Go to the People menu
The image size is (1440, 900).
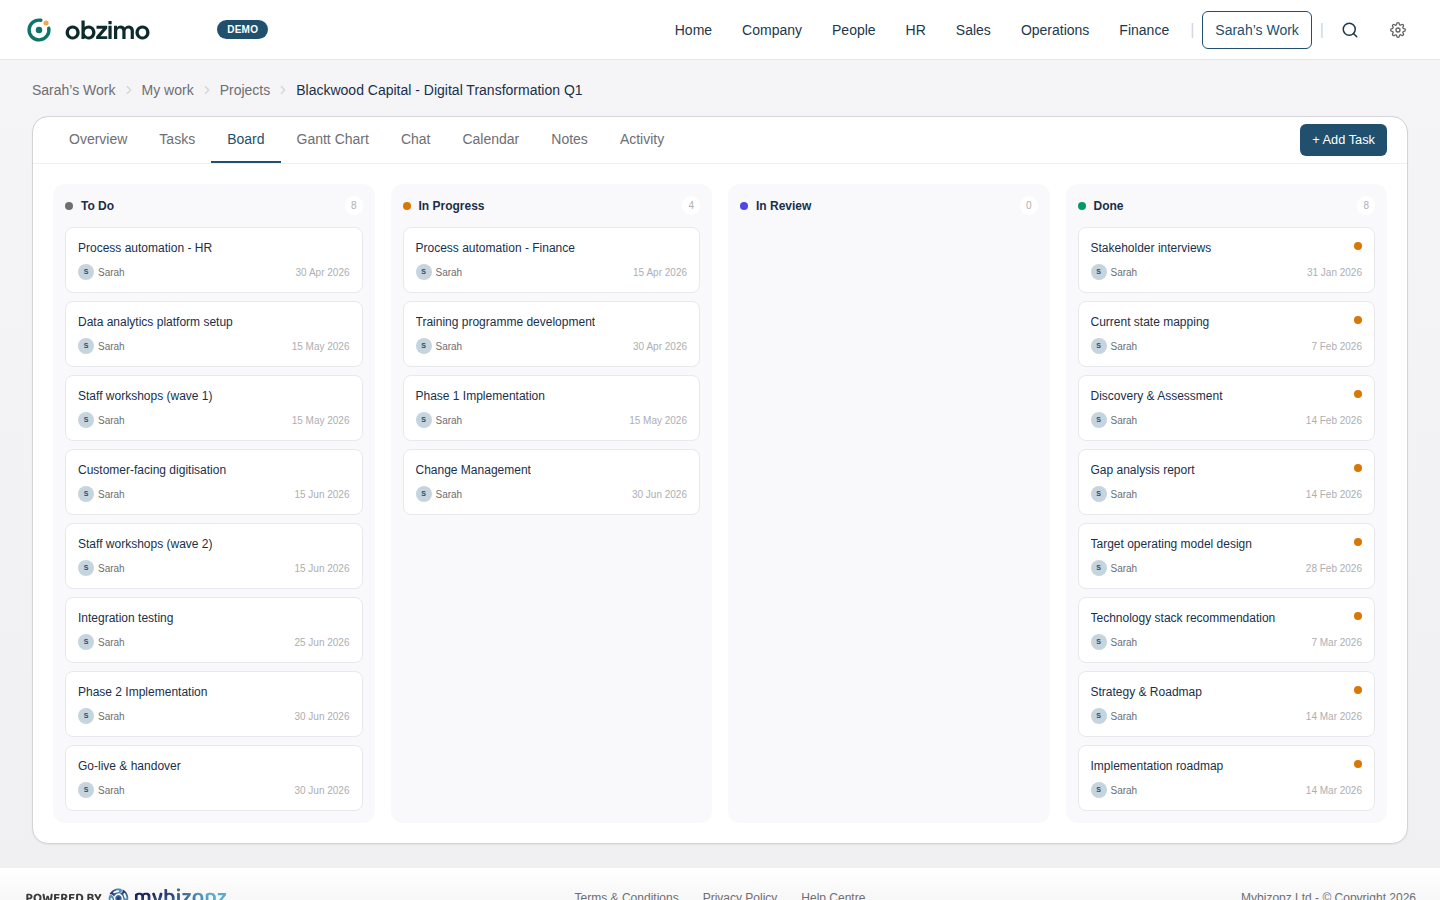click(x=854, y=30)
